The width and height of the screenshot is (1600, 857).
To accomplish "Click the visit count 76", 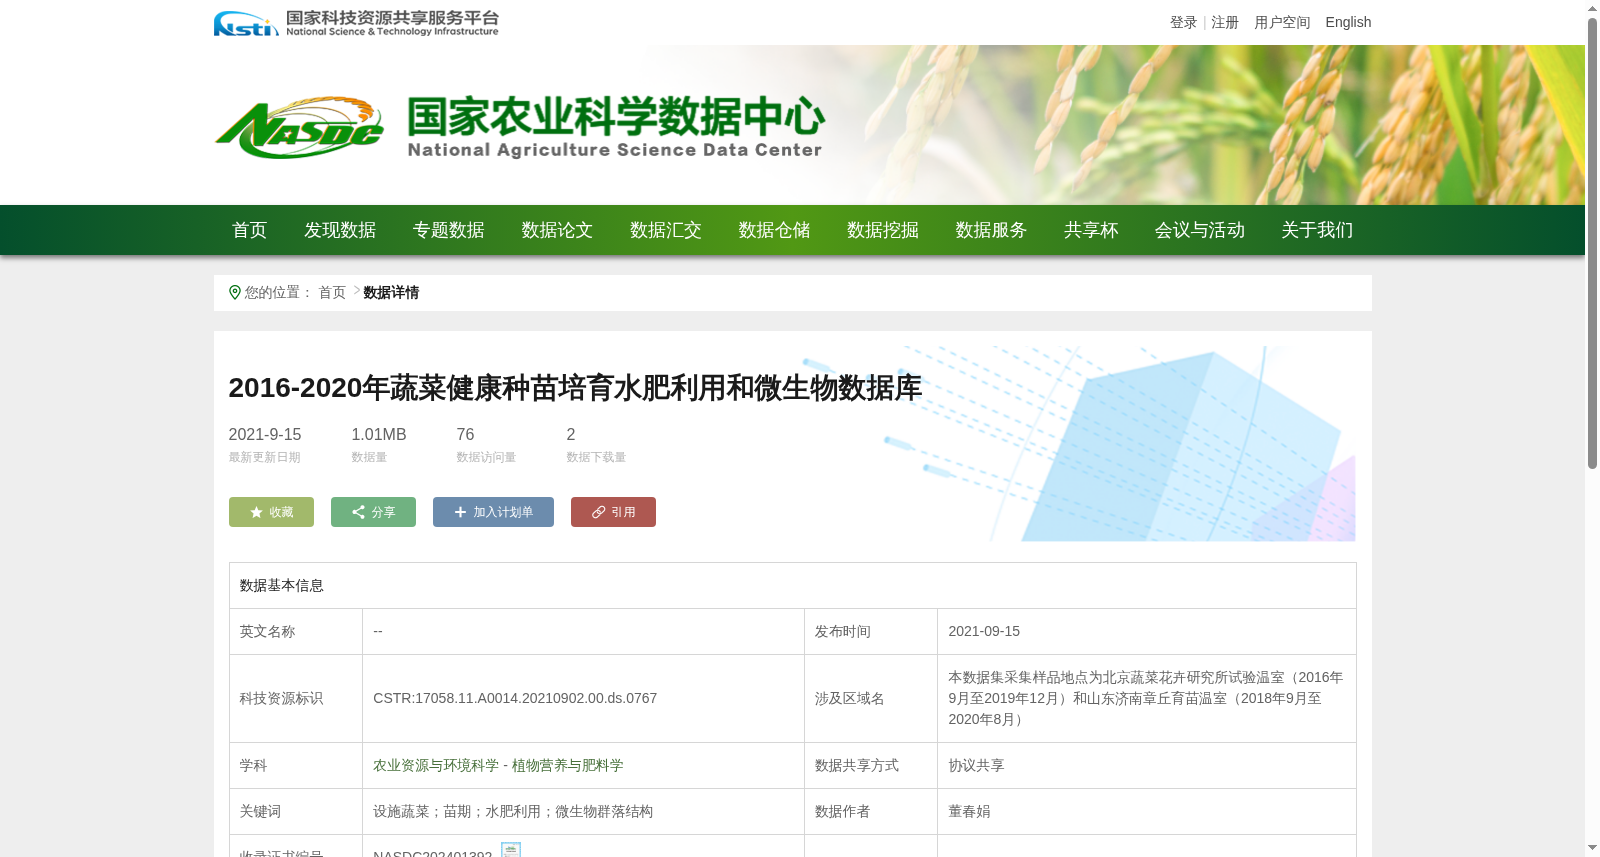I will click(x=465, y=435).
